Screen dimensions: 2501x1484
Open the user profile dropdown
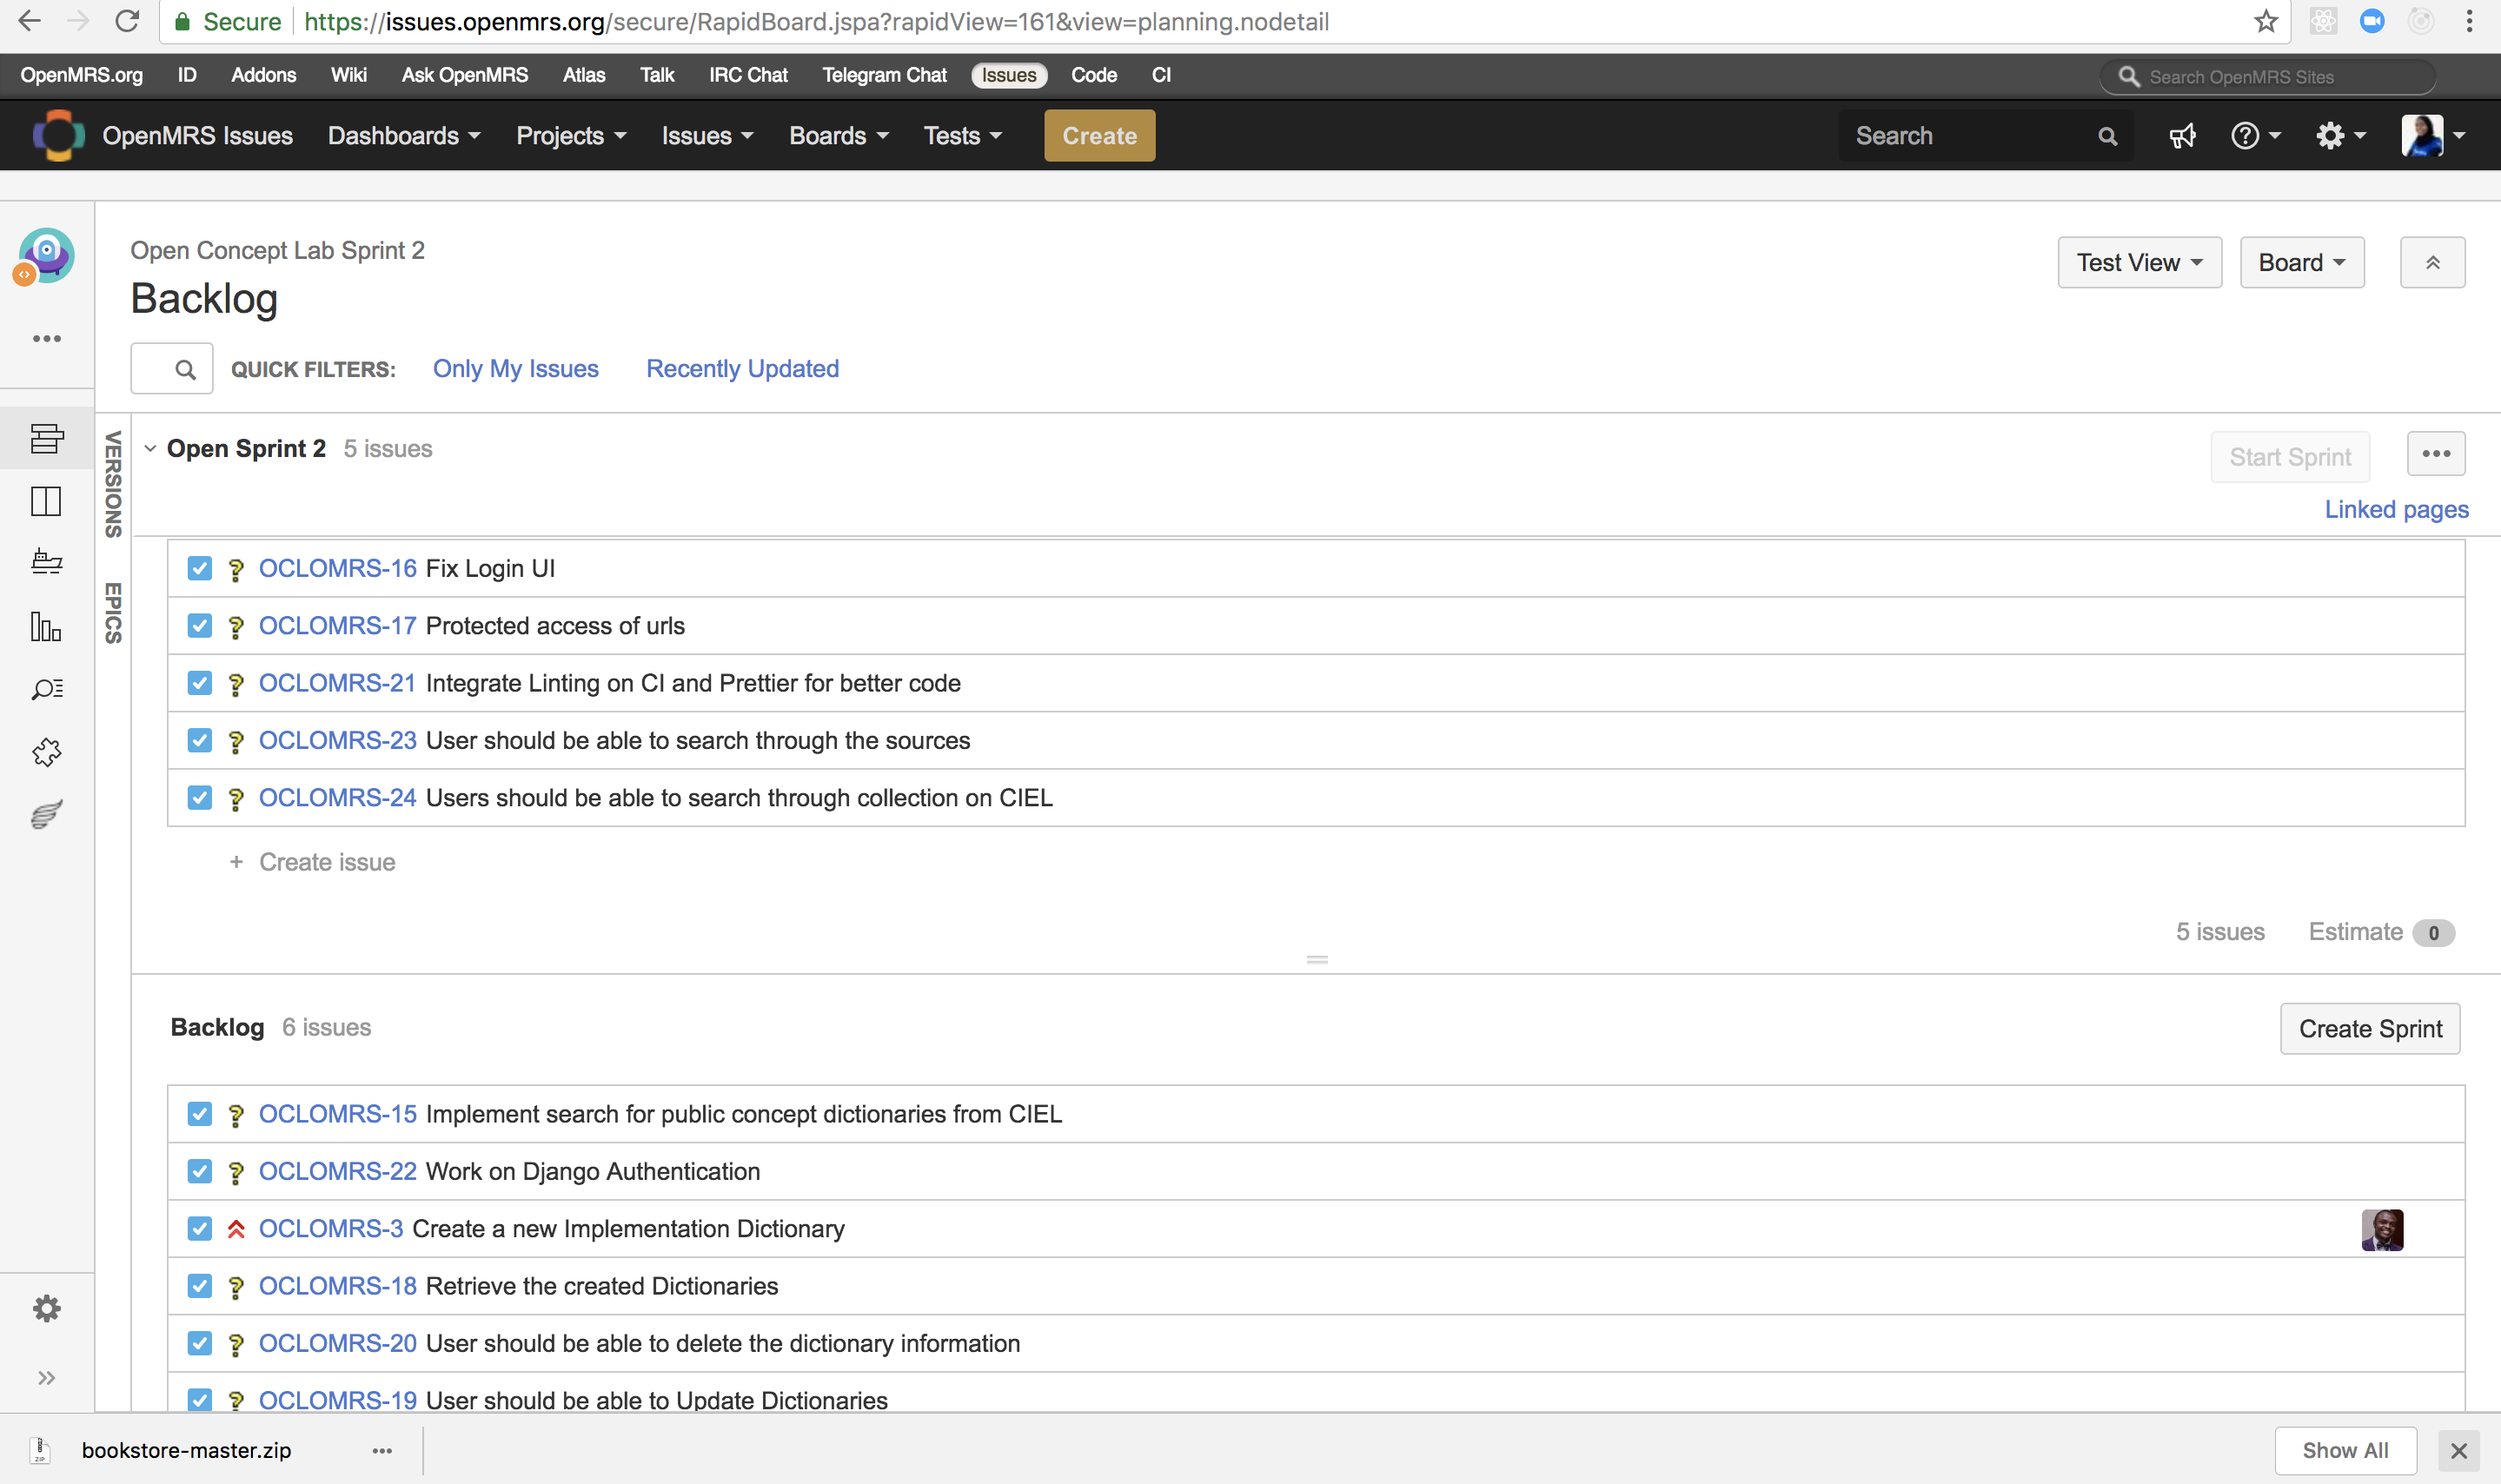tap(2433, 136)
